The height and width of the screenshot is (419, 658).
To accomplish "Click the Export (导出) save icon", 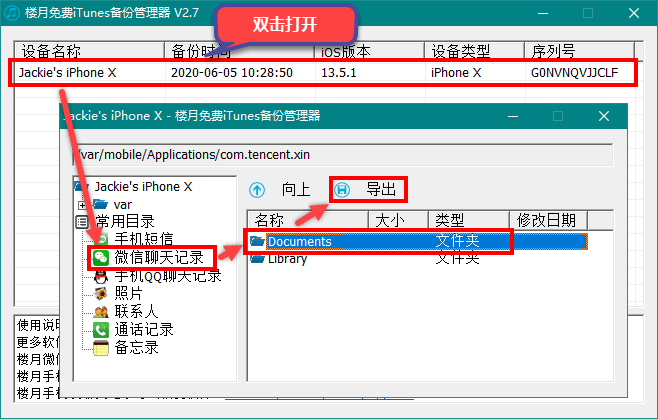I will click(x=342, y=189).
